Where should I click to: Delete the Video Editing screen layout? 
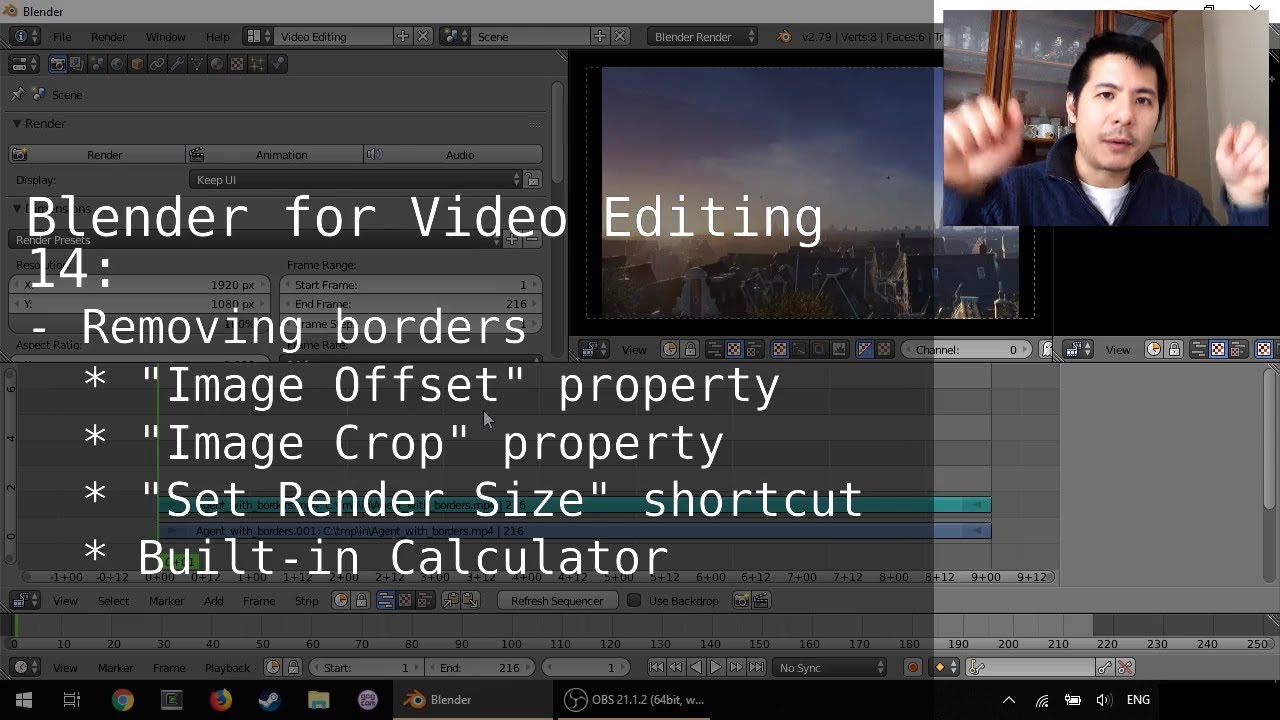point(423,36)
